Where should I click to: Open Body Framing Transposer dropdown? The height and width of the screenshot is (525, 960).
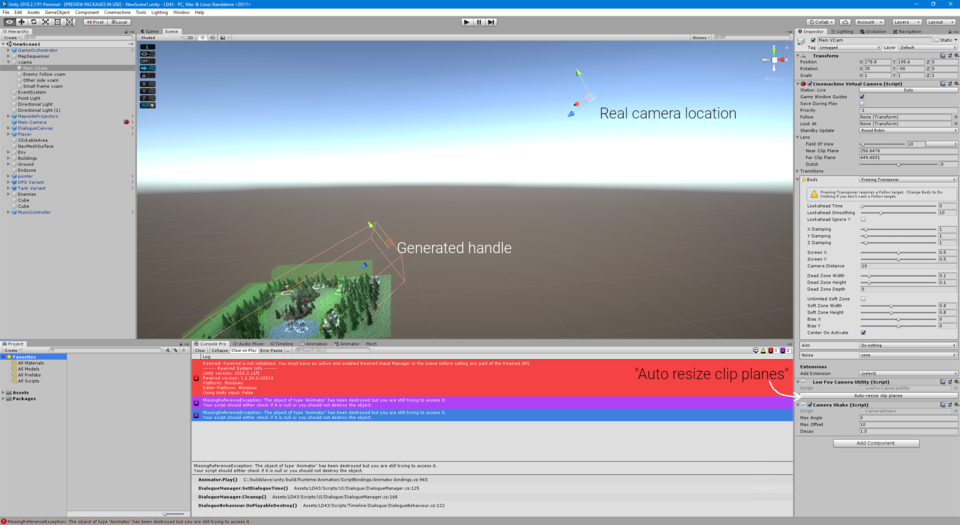[908, 179]
